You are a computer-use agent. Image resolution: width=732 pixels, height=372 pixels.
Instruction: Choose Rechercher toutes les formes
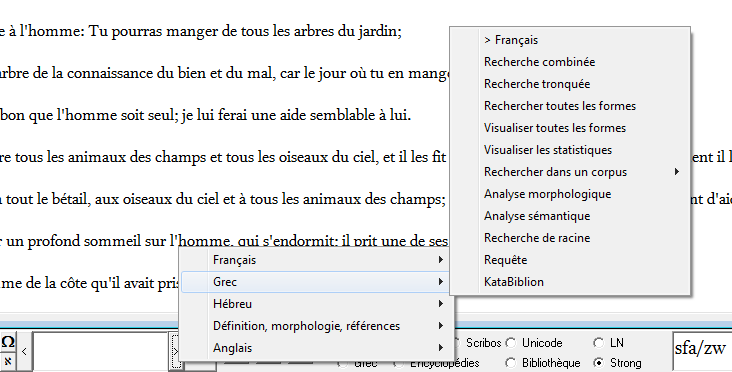pyautogui.click(x=570, y=106)
